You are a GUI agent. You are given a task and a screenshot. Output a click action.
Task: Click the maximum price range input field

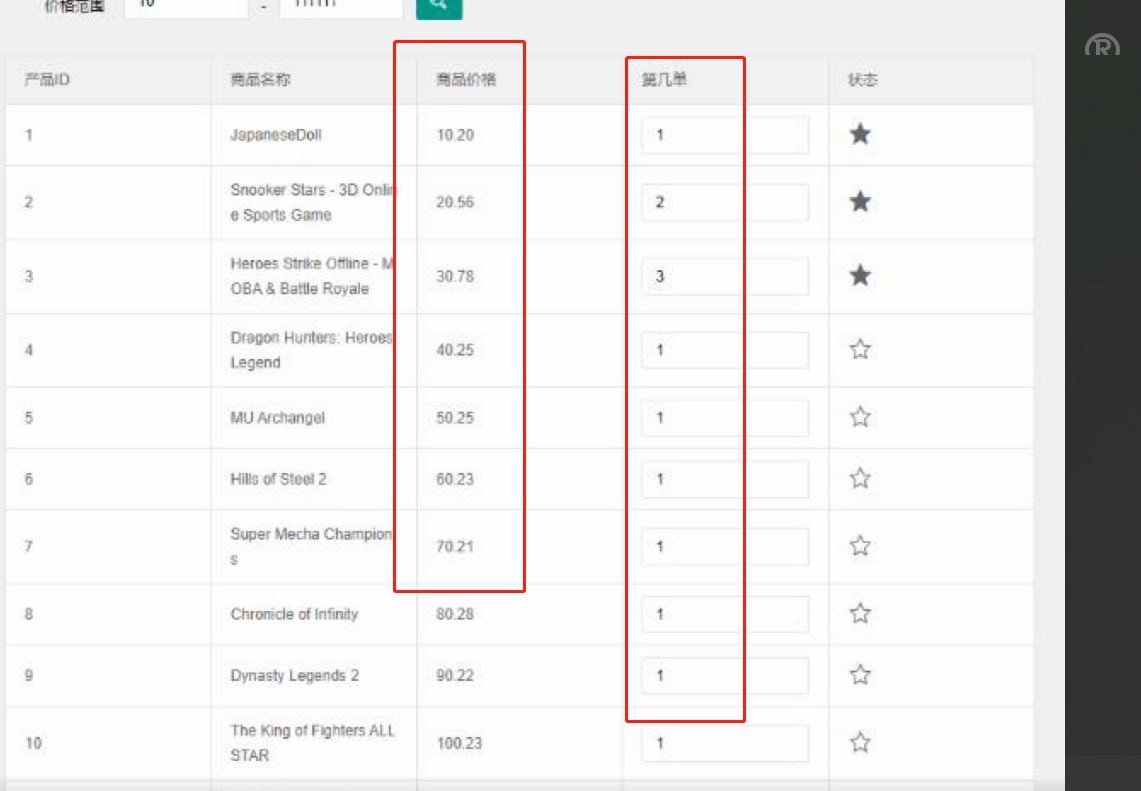click(340, 7)
